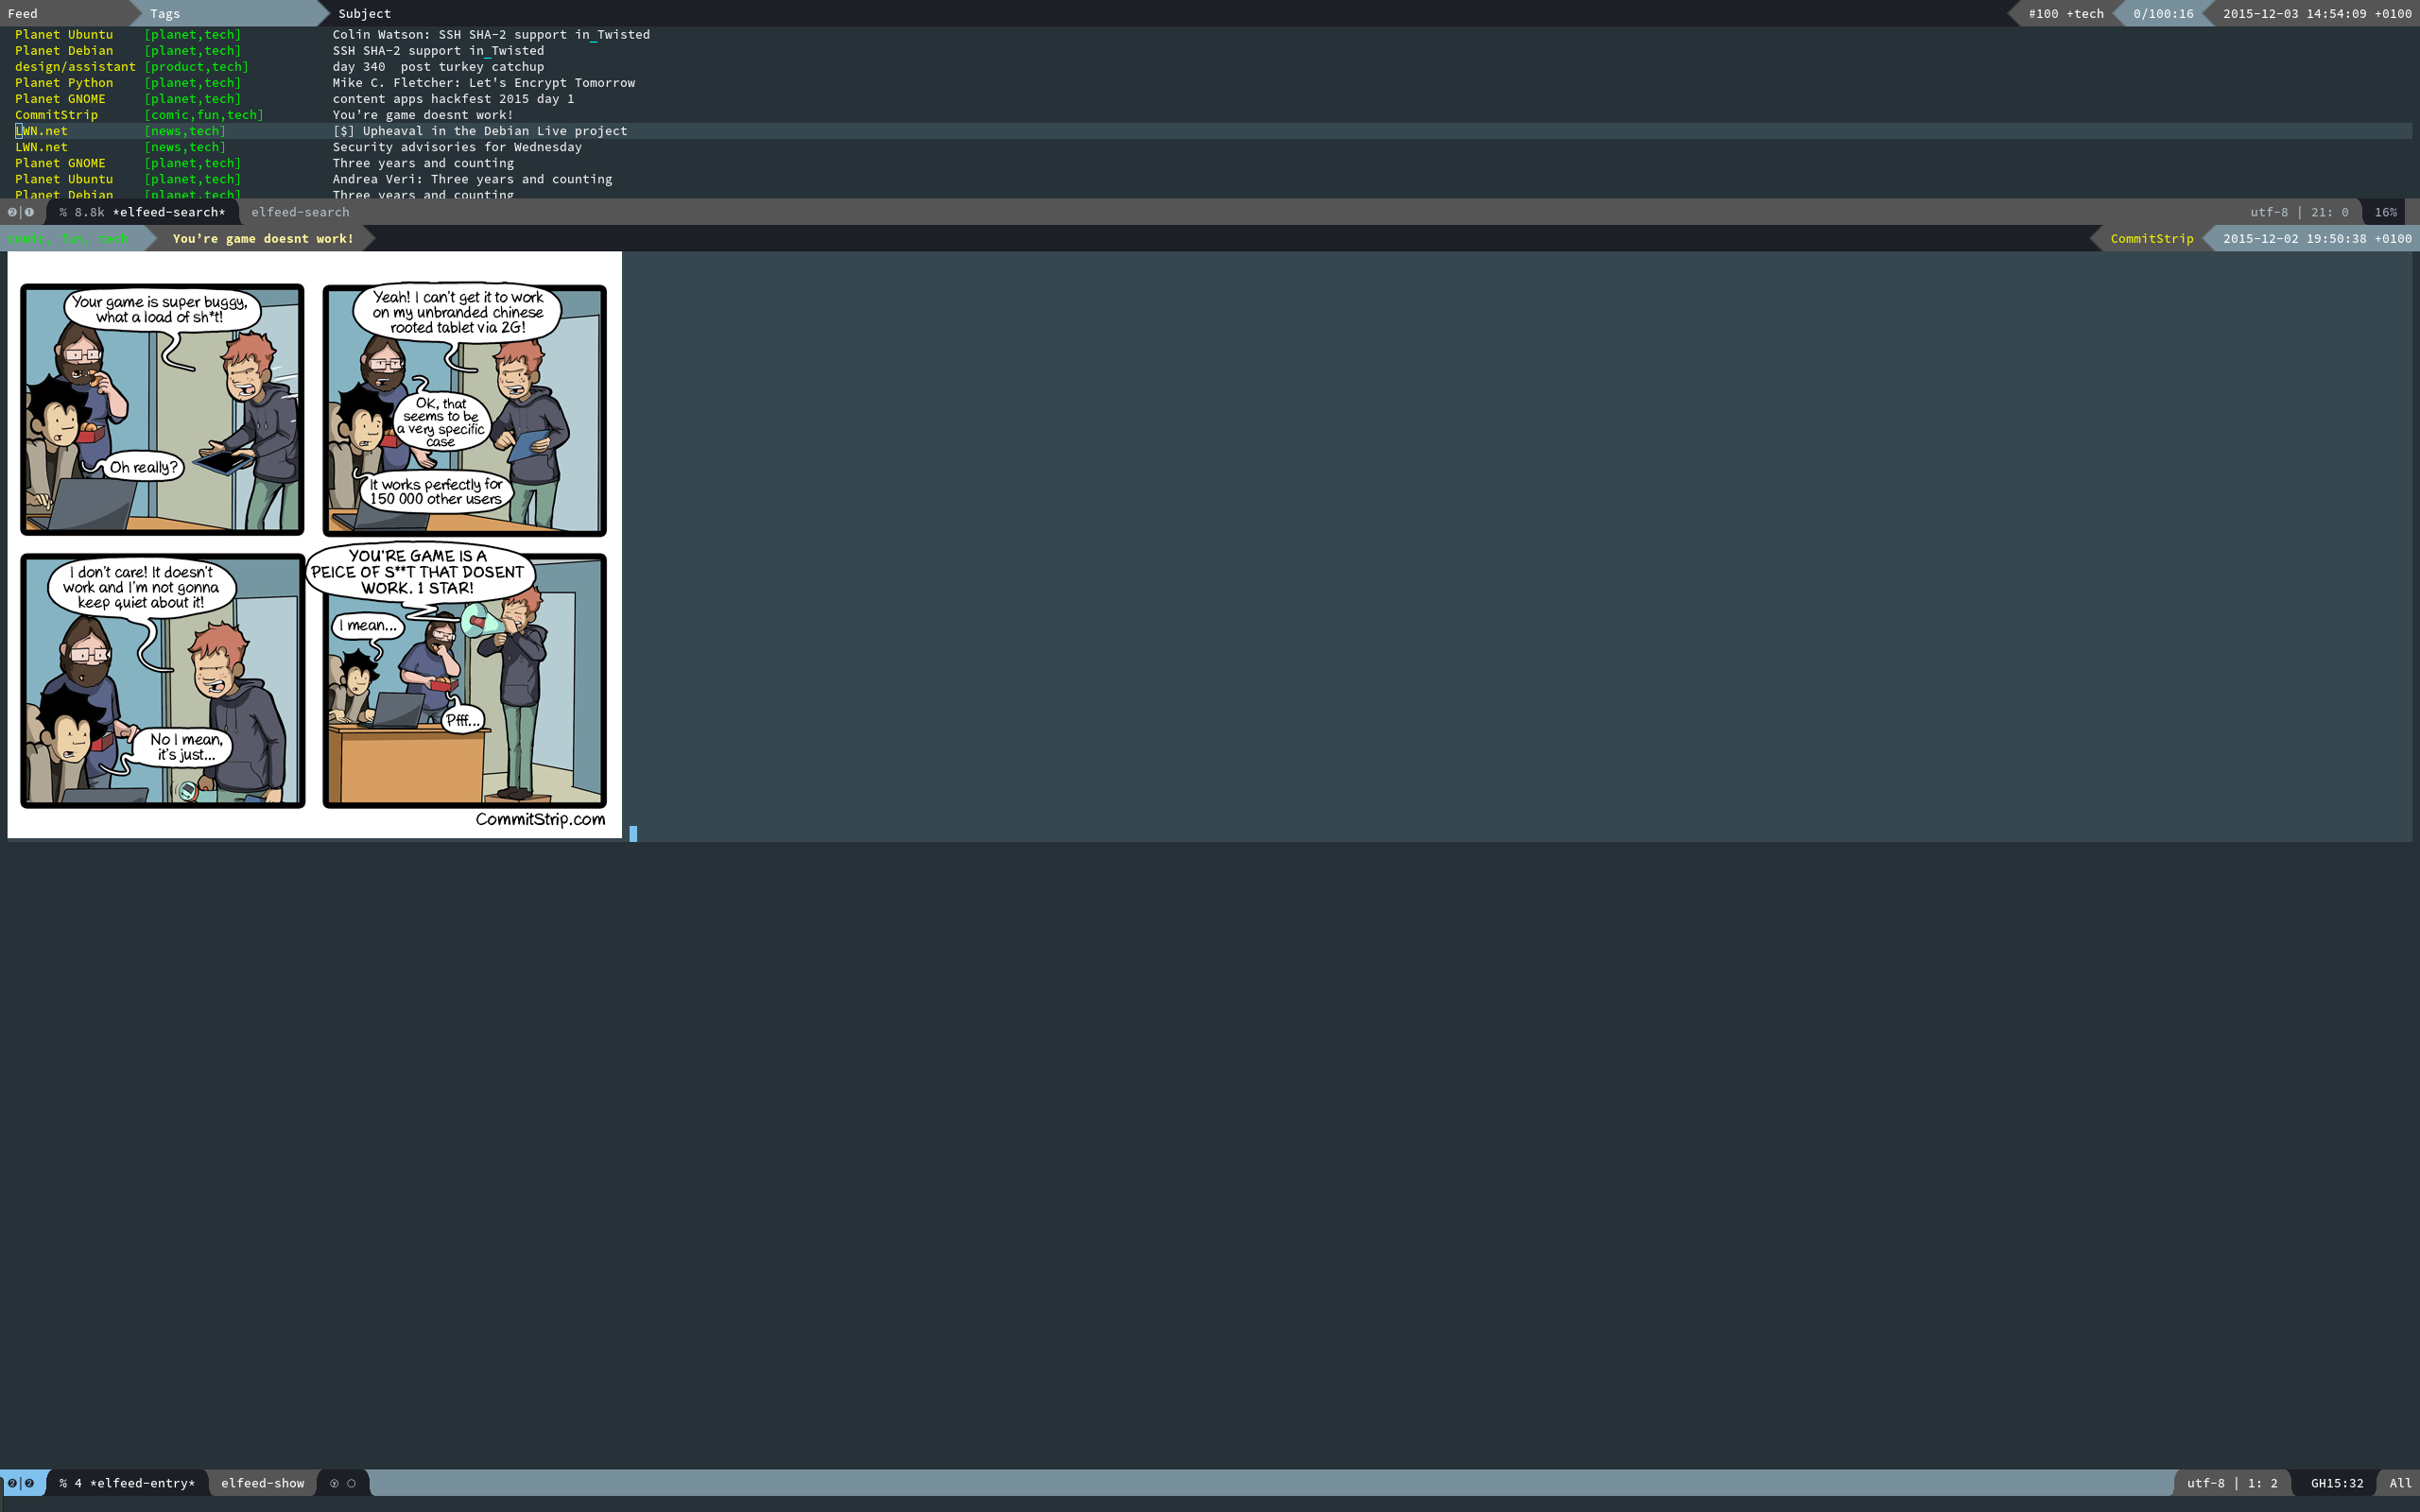Click the 16% scroll position indicator
The width and height of the screenshot is (2420, 1512).
pyautogui.click(x=2385, y=212)
